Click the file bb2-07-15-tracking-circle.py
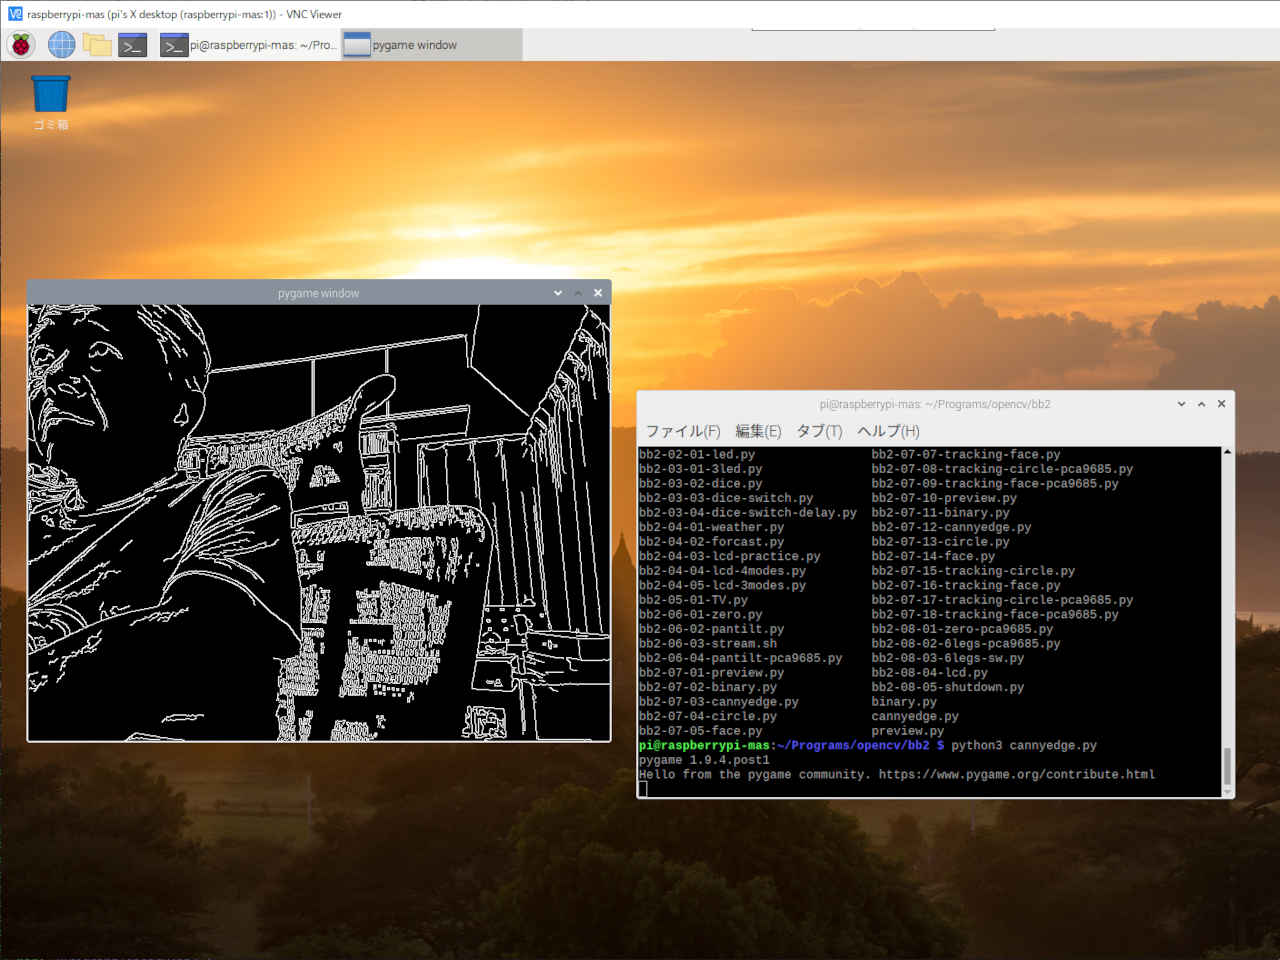 tap(973, 571)
